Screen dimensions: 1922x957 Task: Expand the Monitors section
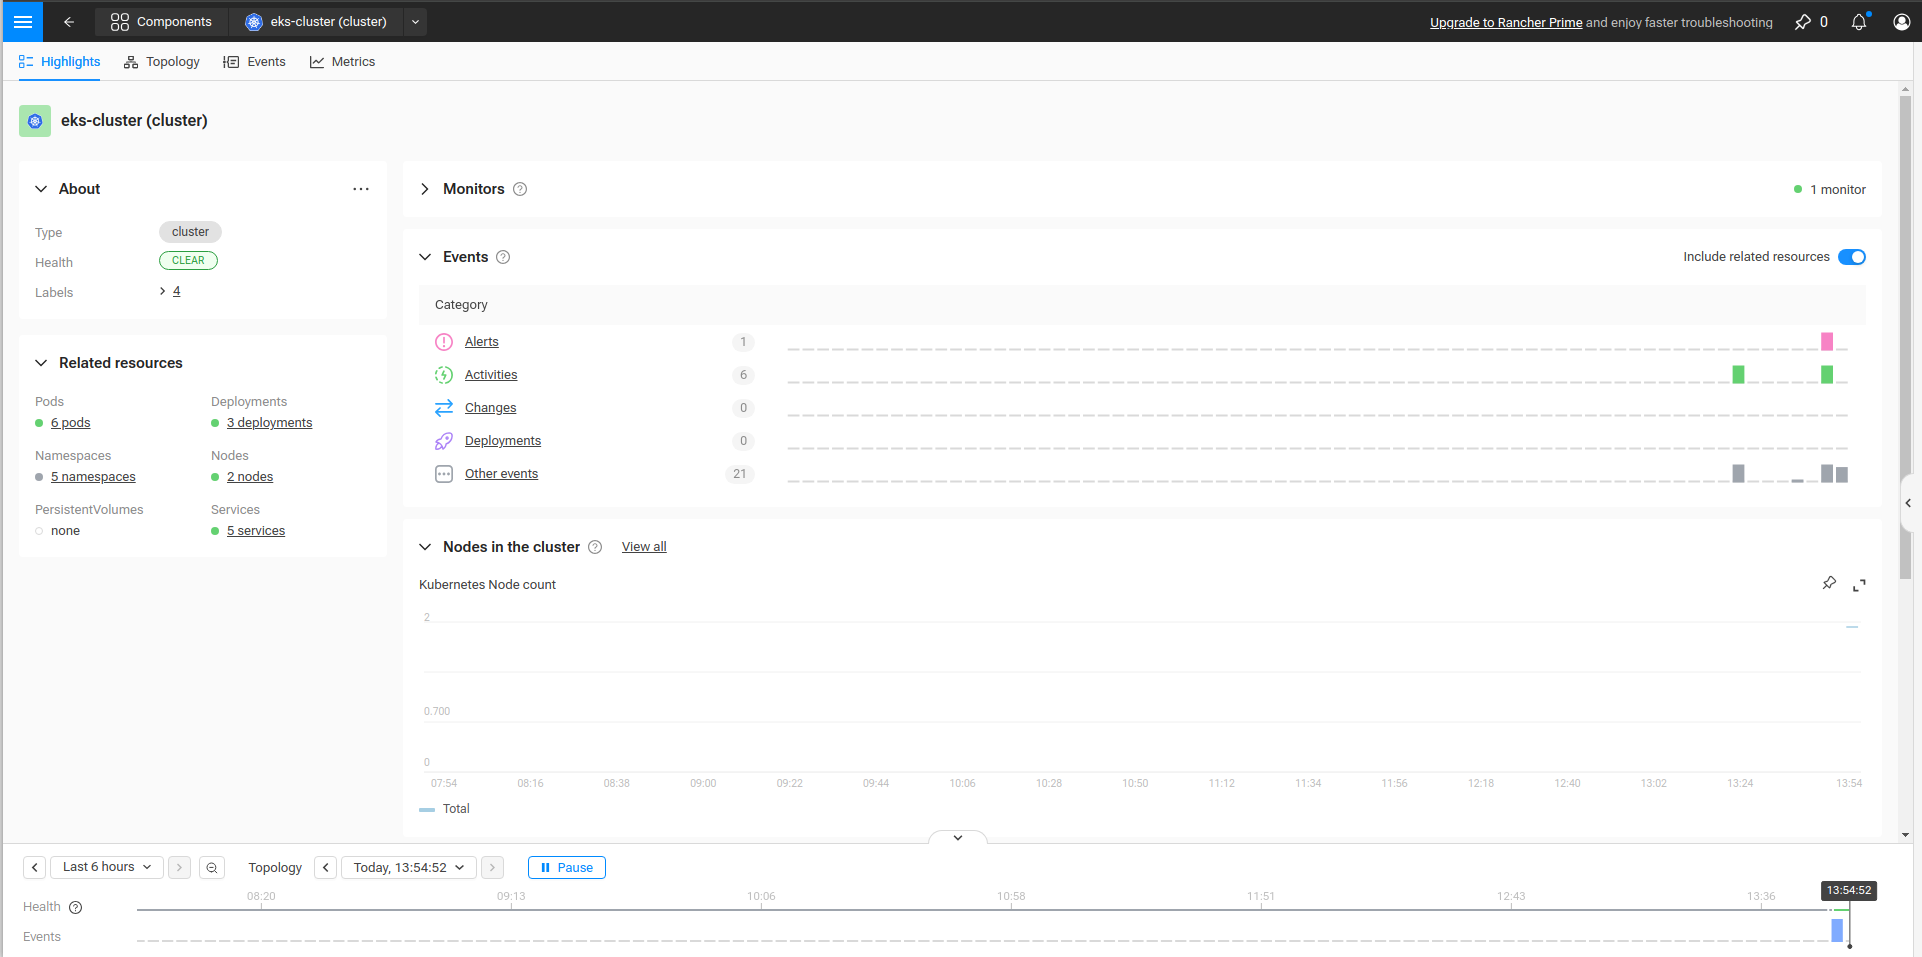[424, 189]
